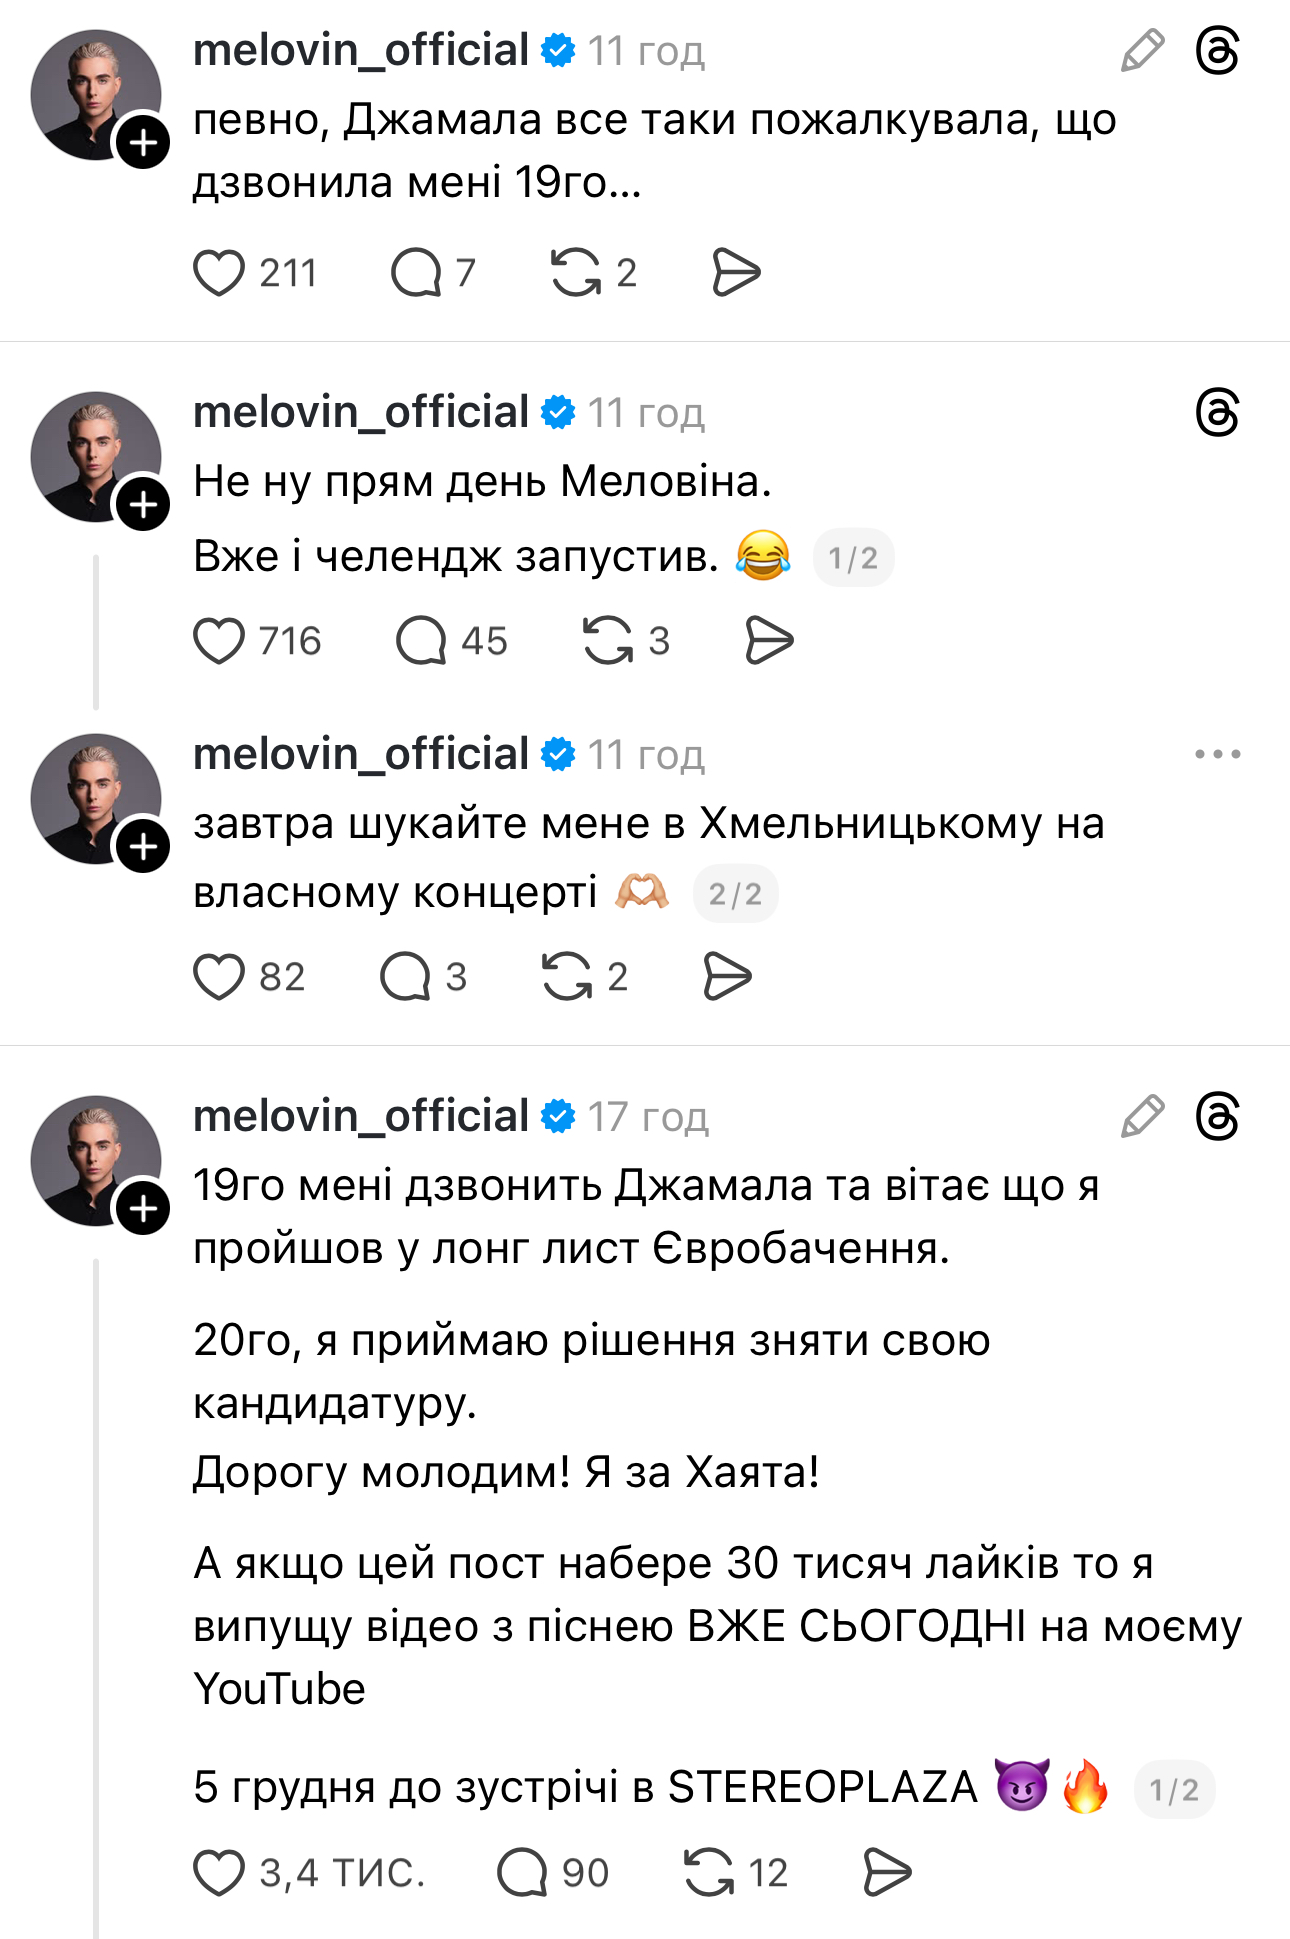Open the Threads icon on the 'день Меловіна' post
Viewport: 1290px width, 1939px height.
pos(1217,413)
